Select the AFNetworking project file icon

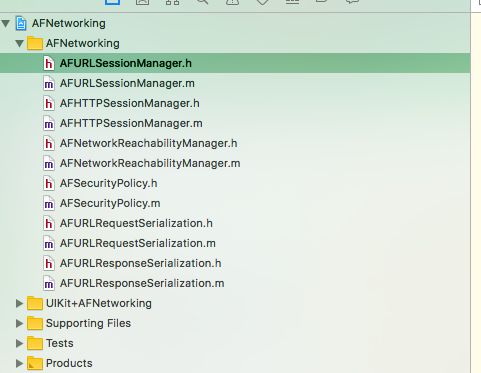[21, 24]
